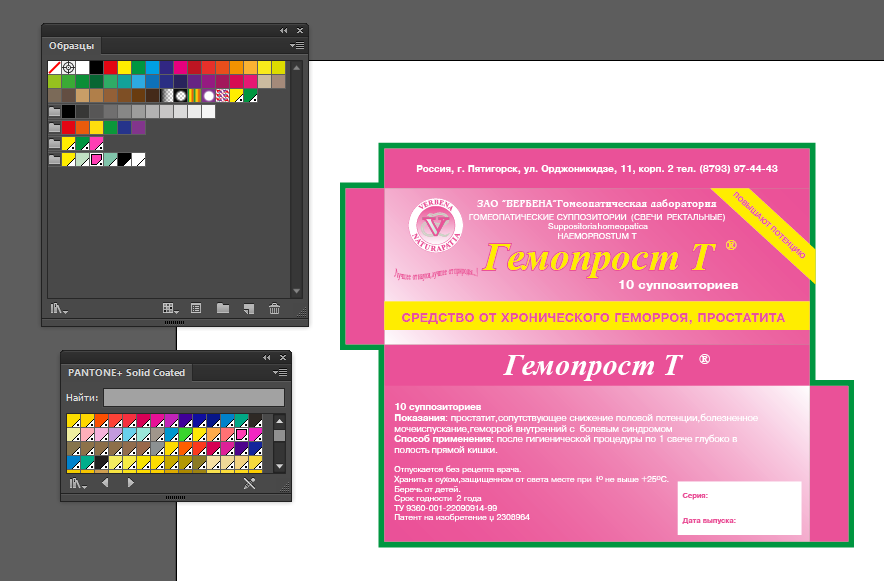The width and height of the screenshot is (884, 581).
Task: Apply the linear fade-to-transparent gradient swatch
Action: click(167, 96)
